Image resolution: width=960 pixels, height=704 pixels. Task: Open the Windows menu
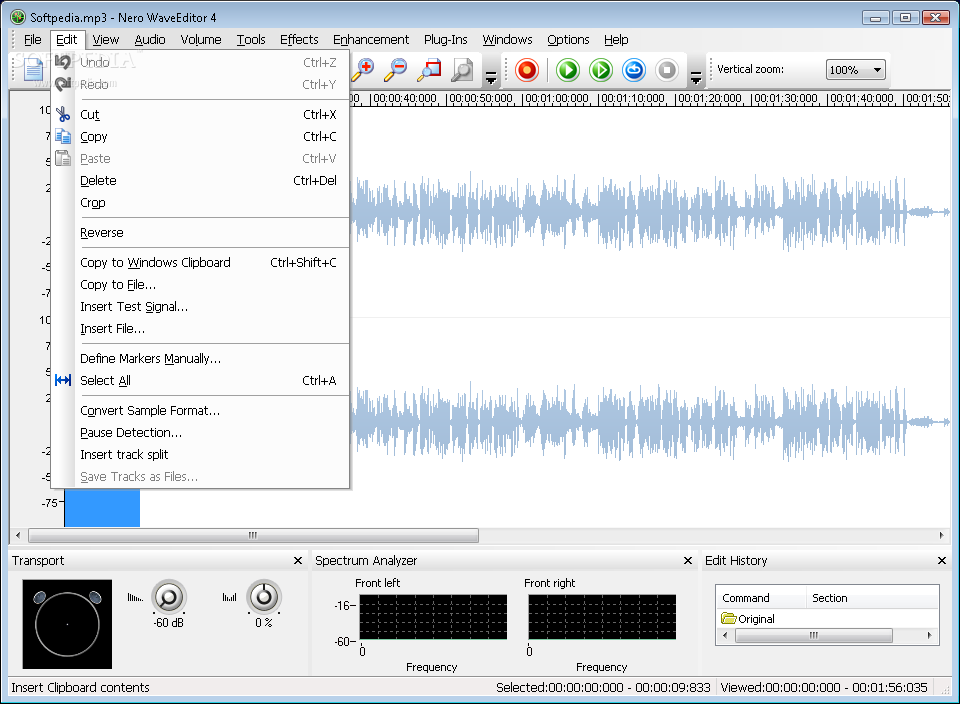coord(508,40)
